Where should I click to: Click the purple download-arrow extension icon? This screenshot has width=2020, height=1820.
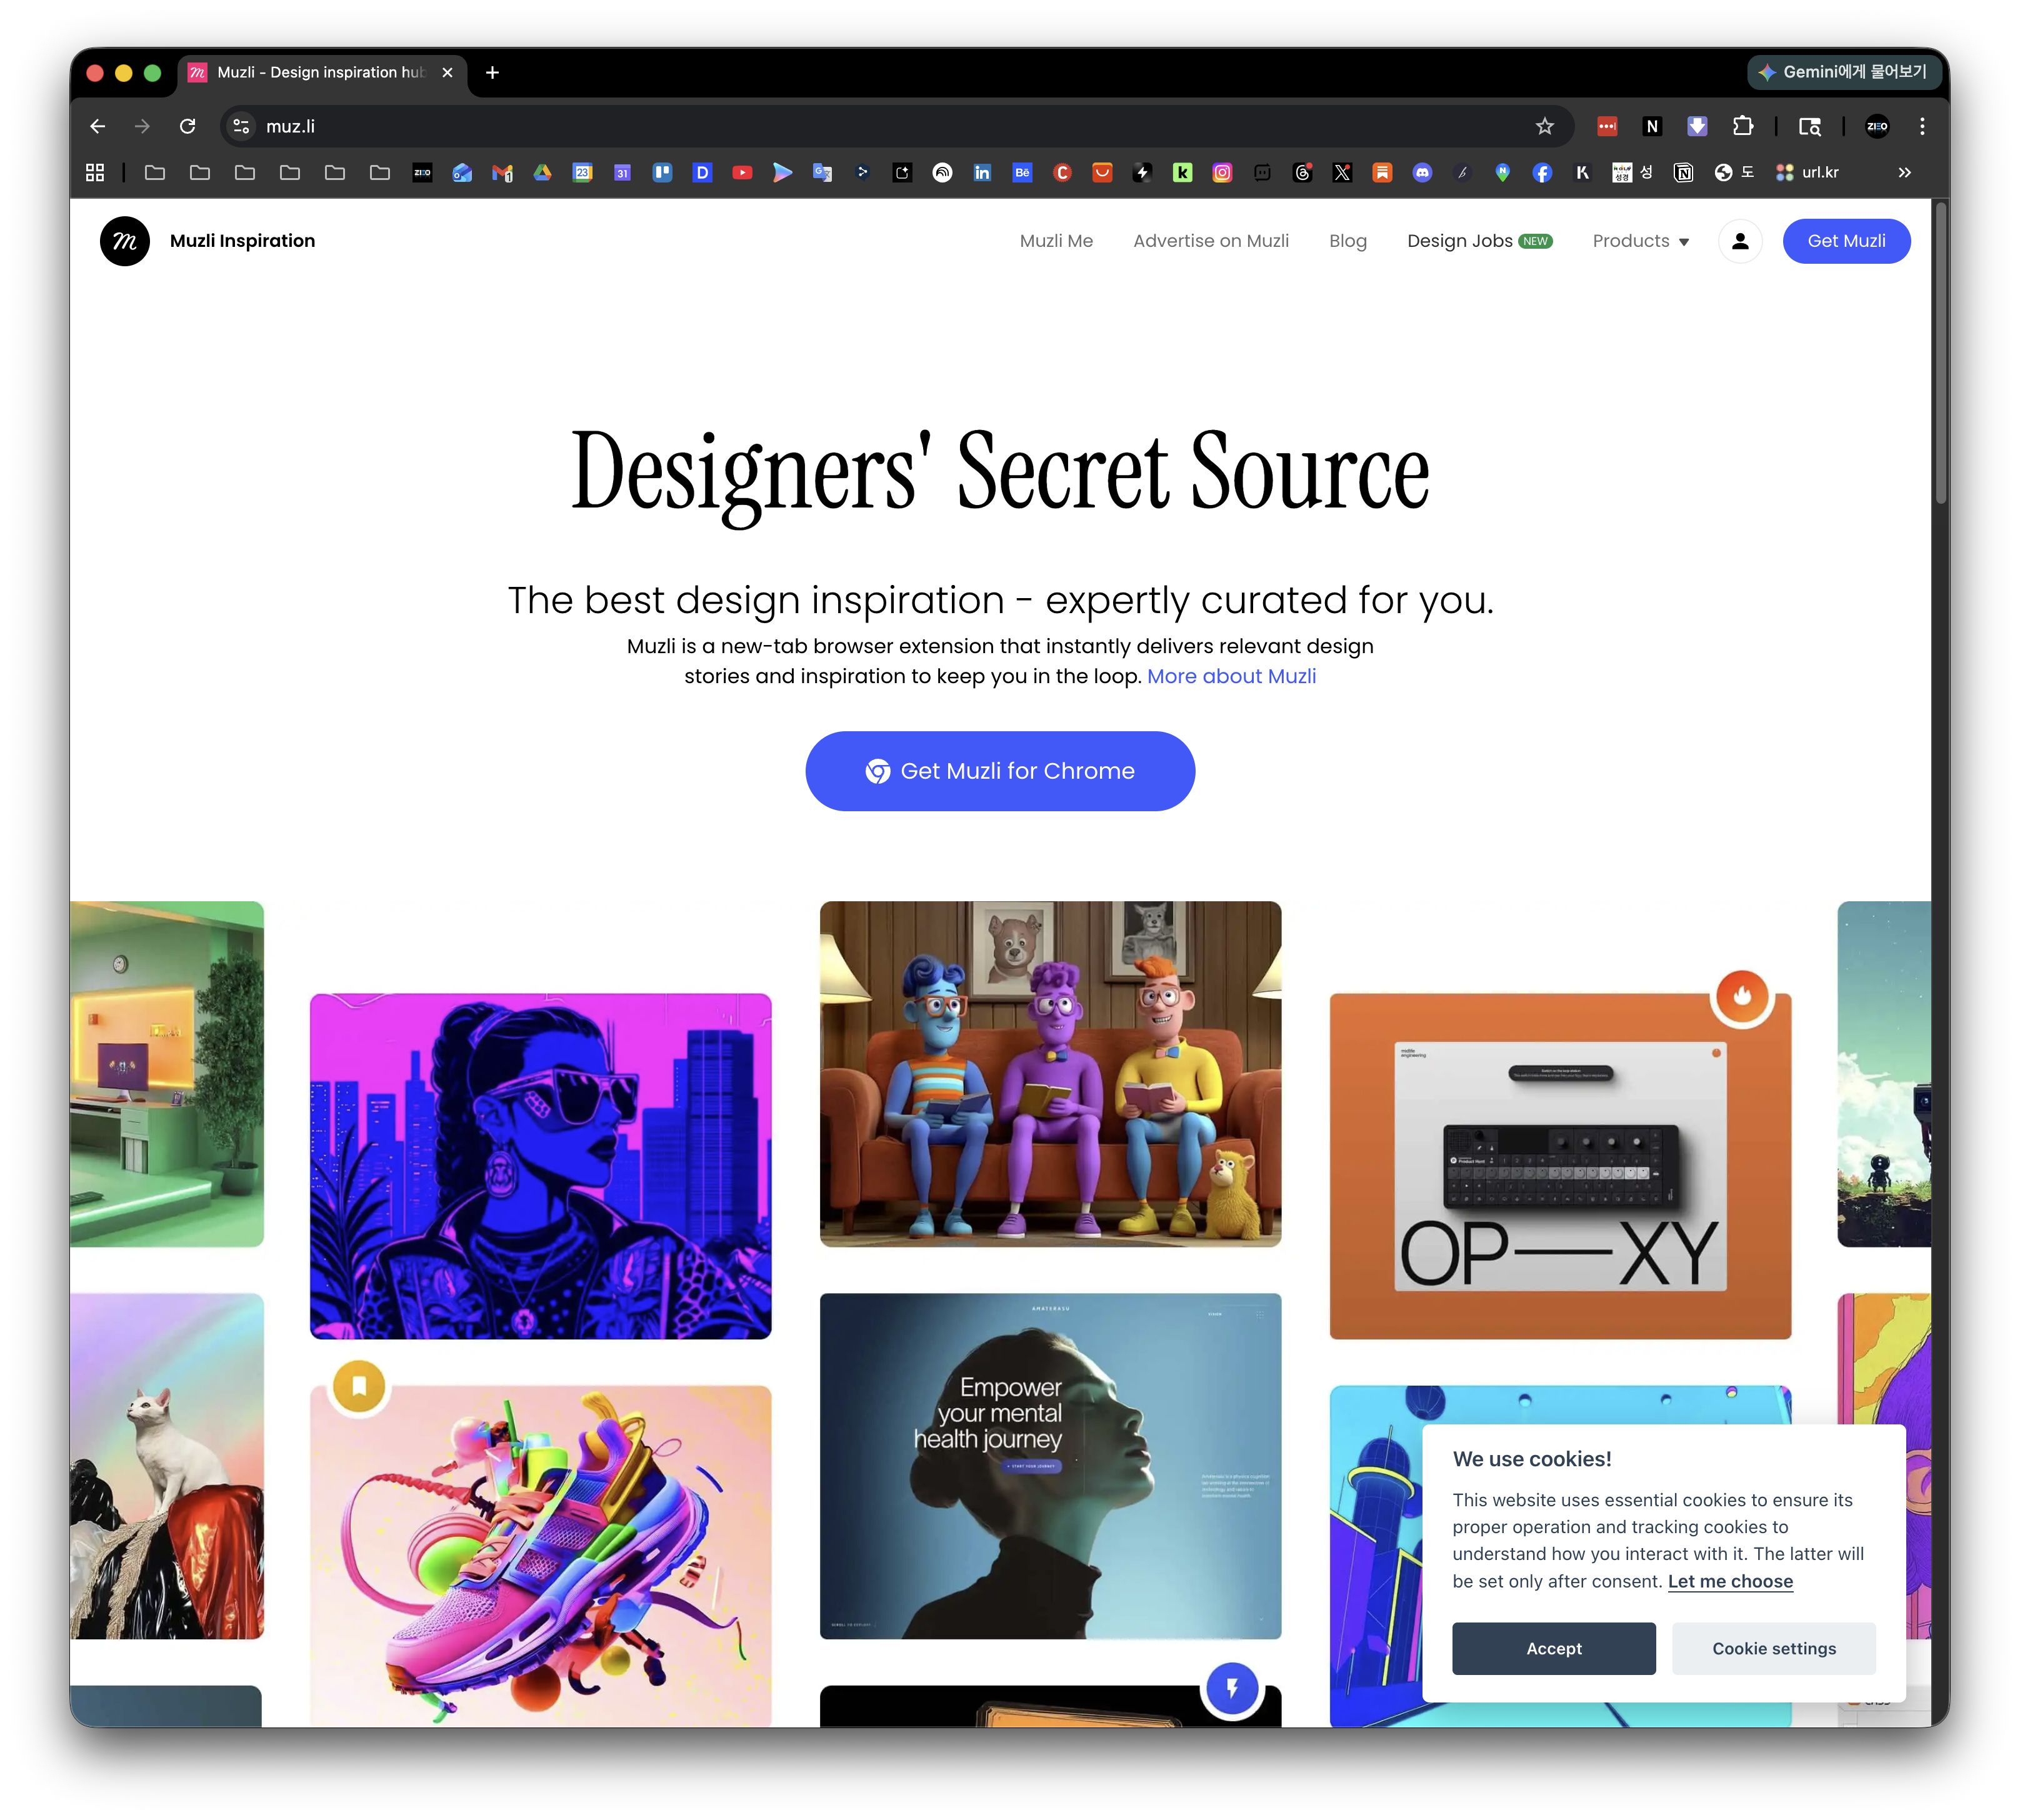[x=1697, y=126]
